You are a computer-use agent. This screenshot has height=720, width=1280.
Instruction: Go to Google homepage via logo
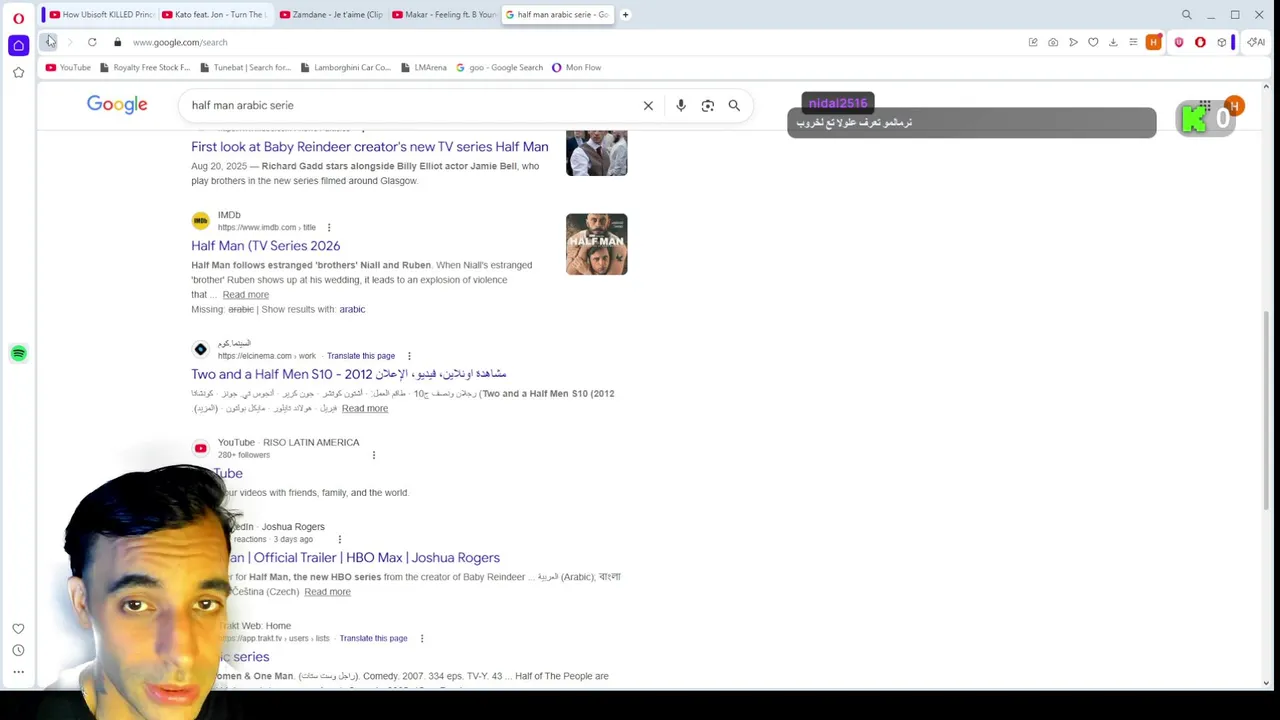tap(117, 104)
